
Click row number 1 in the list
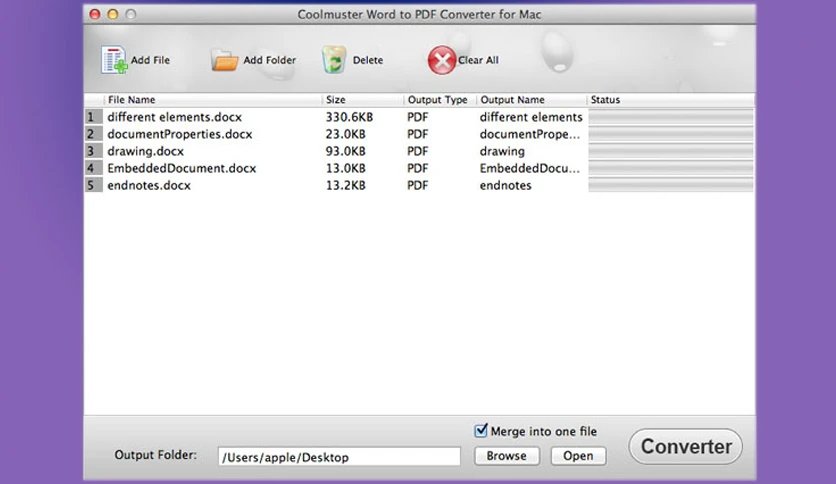(x=93, y=117)
